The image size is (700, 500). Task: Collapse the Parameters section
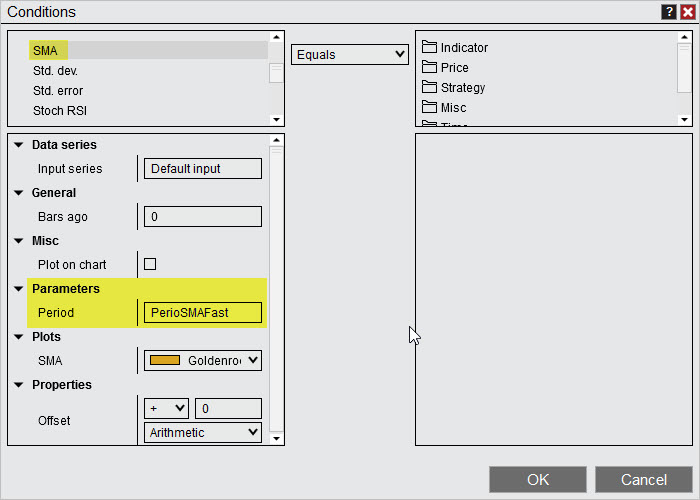pyautogui.click(x=19, y=289)
